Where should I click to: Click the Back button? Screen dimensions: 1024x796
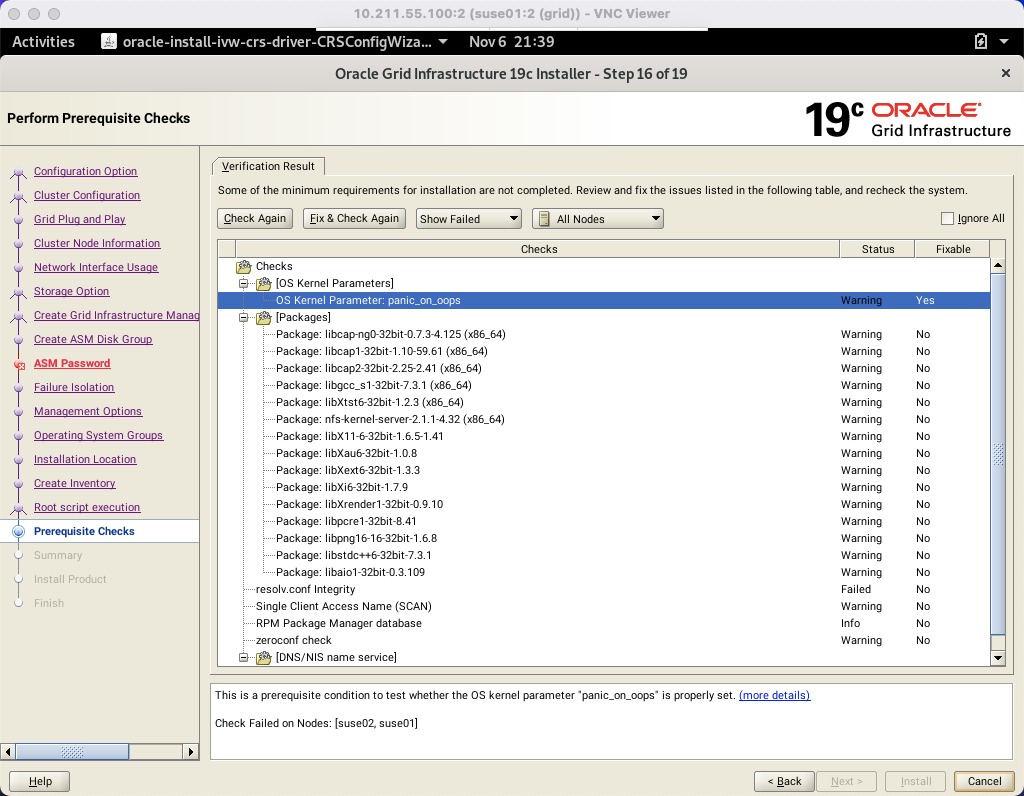[x=784, y=781]
